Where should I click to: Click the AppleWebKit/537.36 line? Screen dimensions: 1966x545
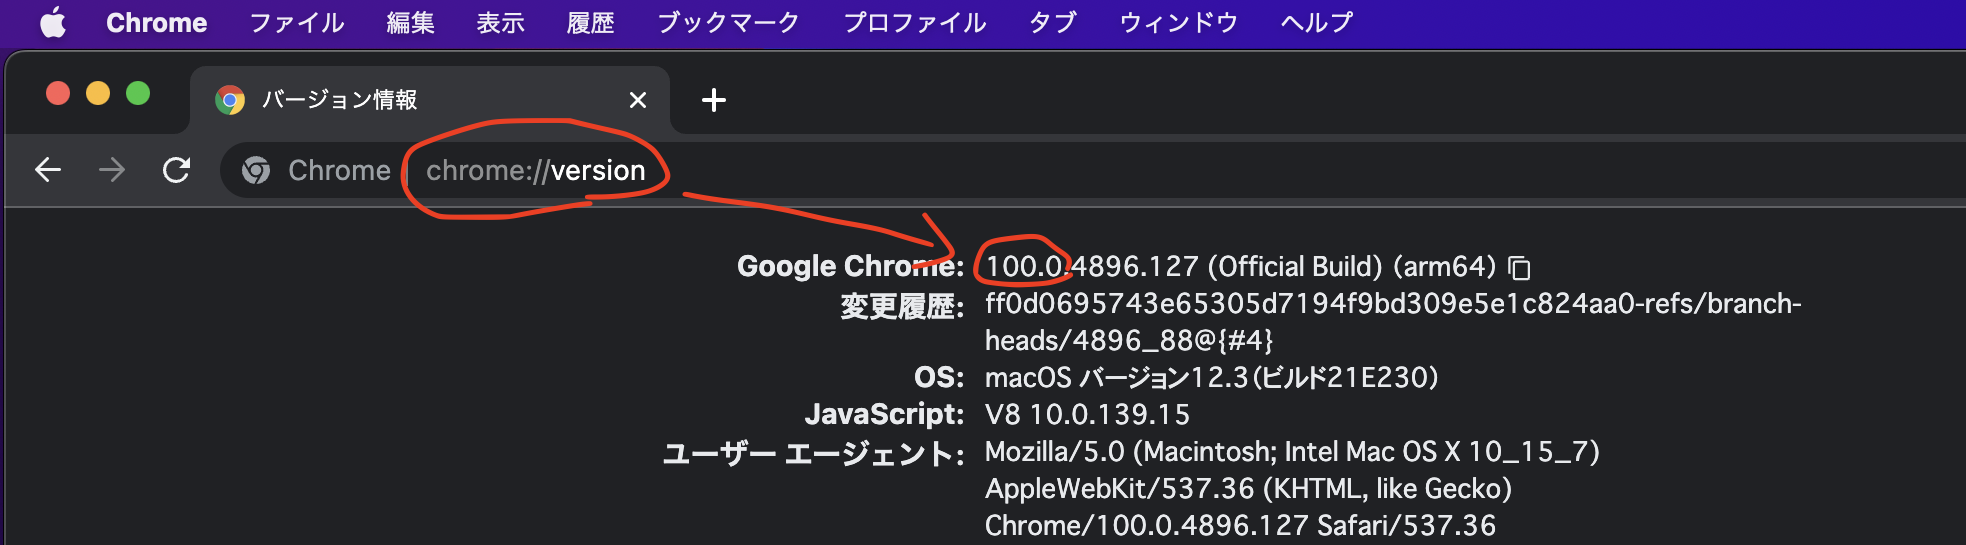click(x=1248, y=489)
